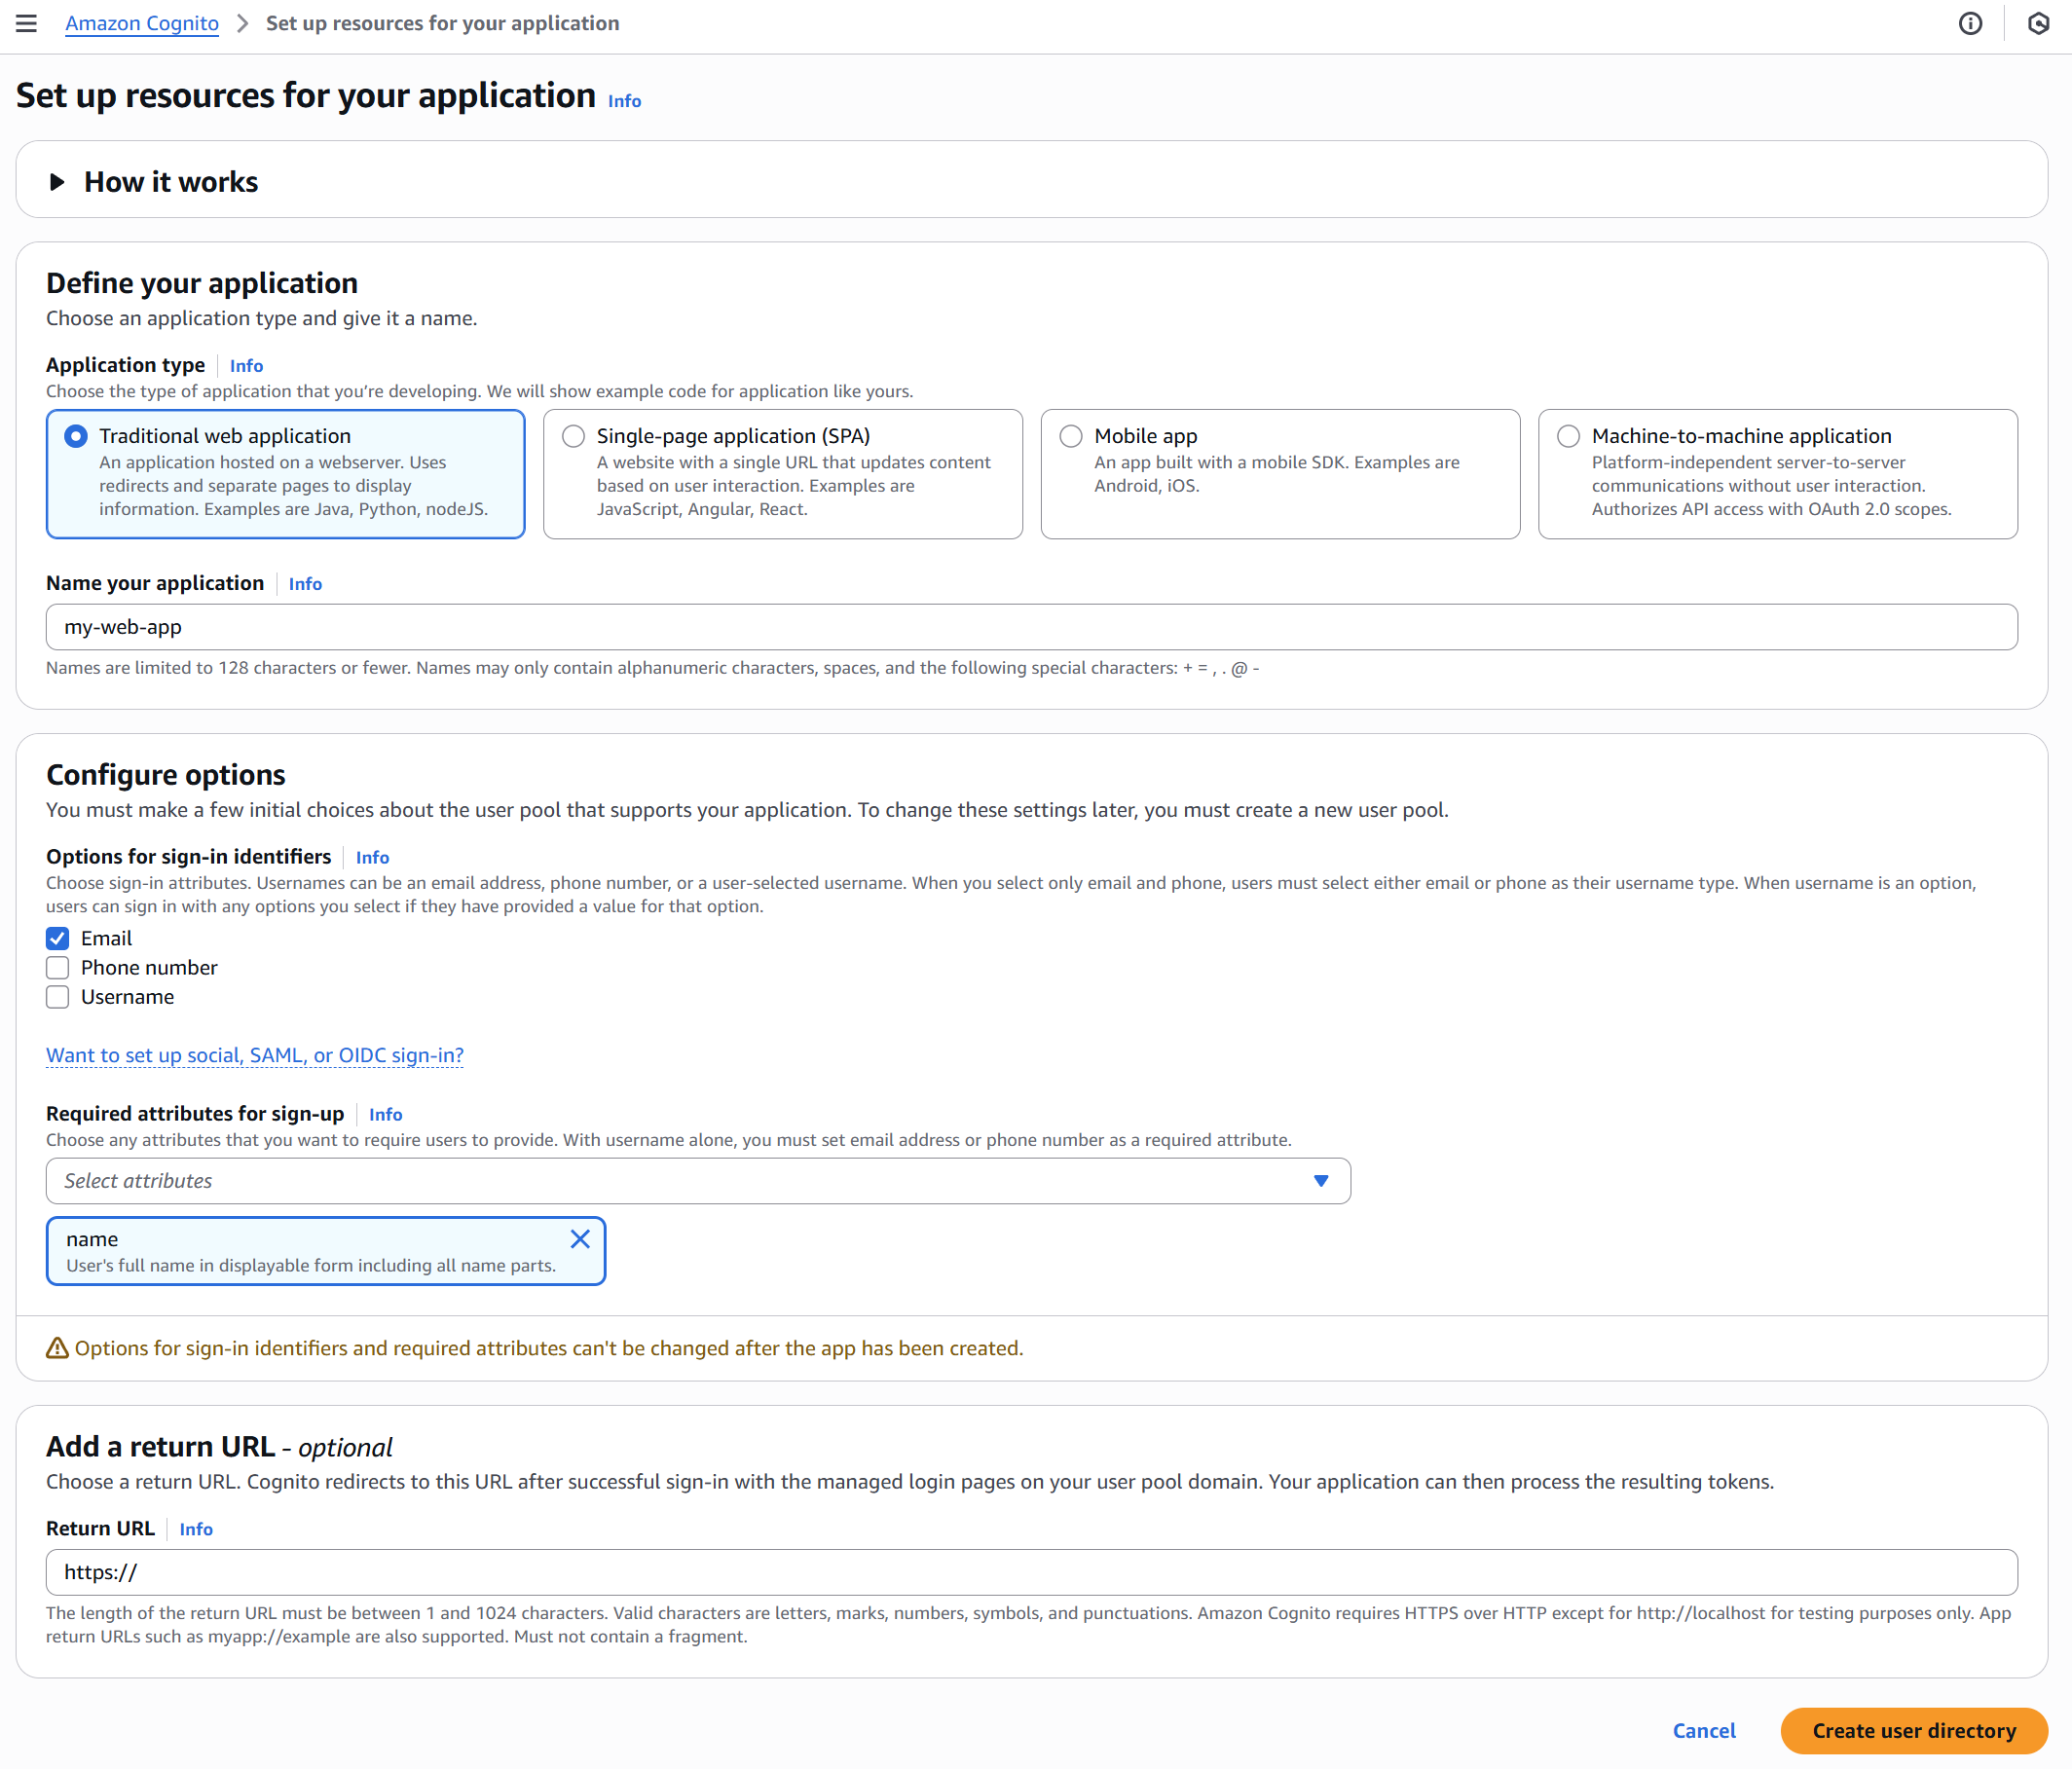Click the info circle icon top right

[x=1969, y=23]
